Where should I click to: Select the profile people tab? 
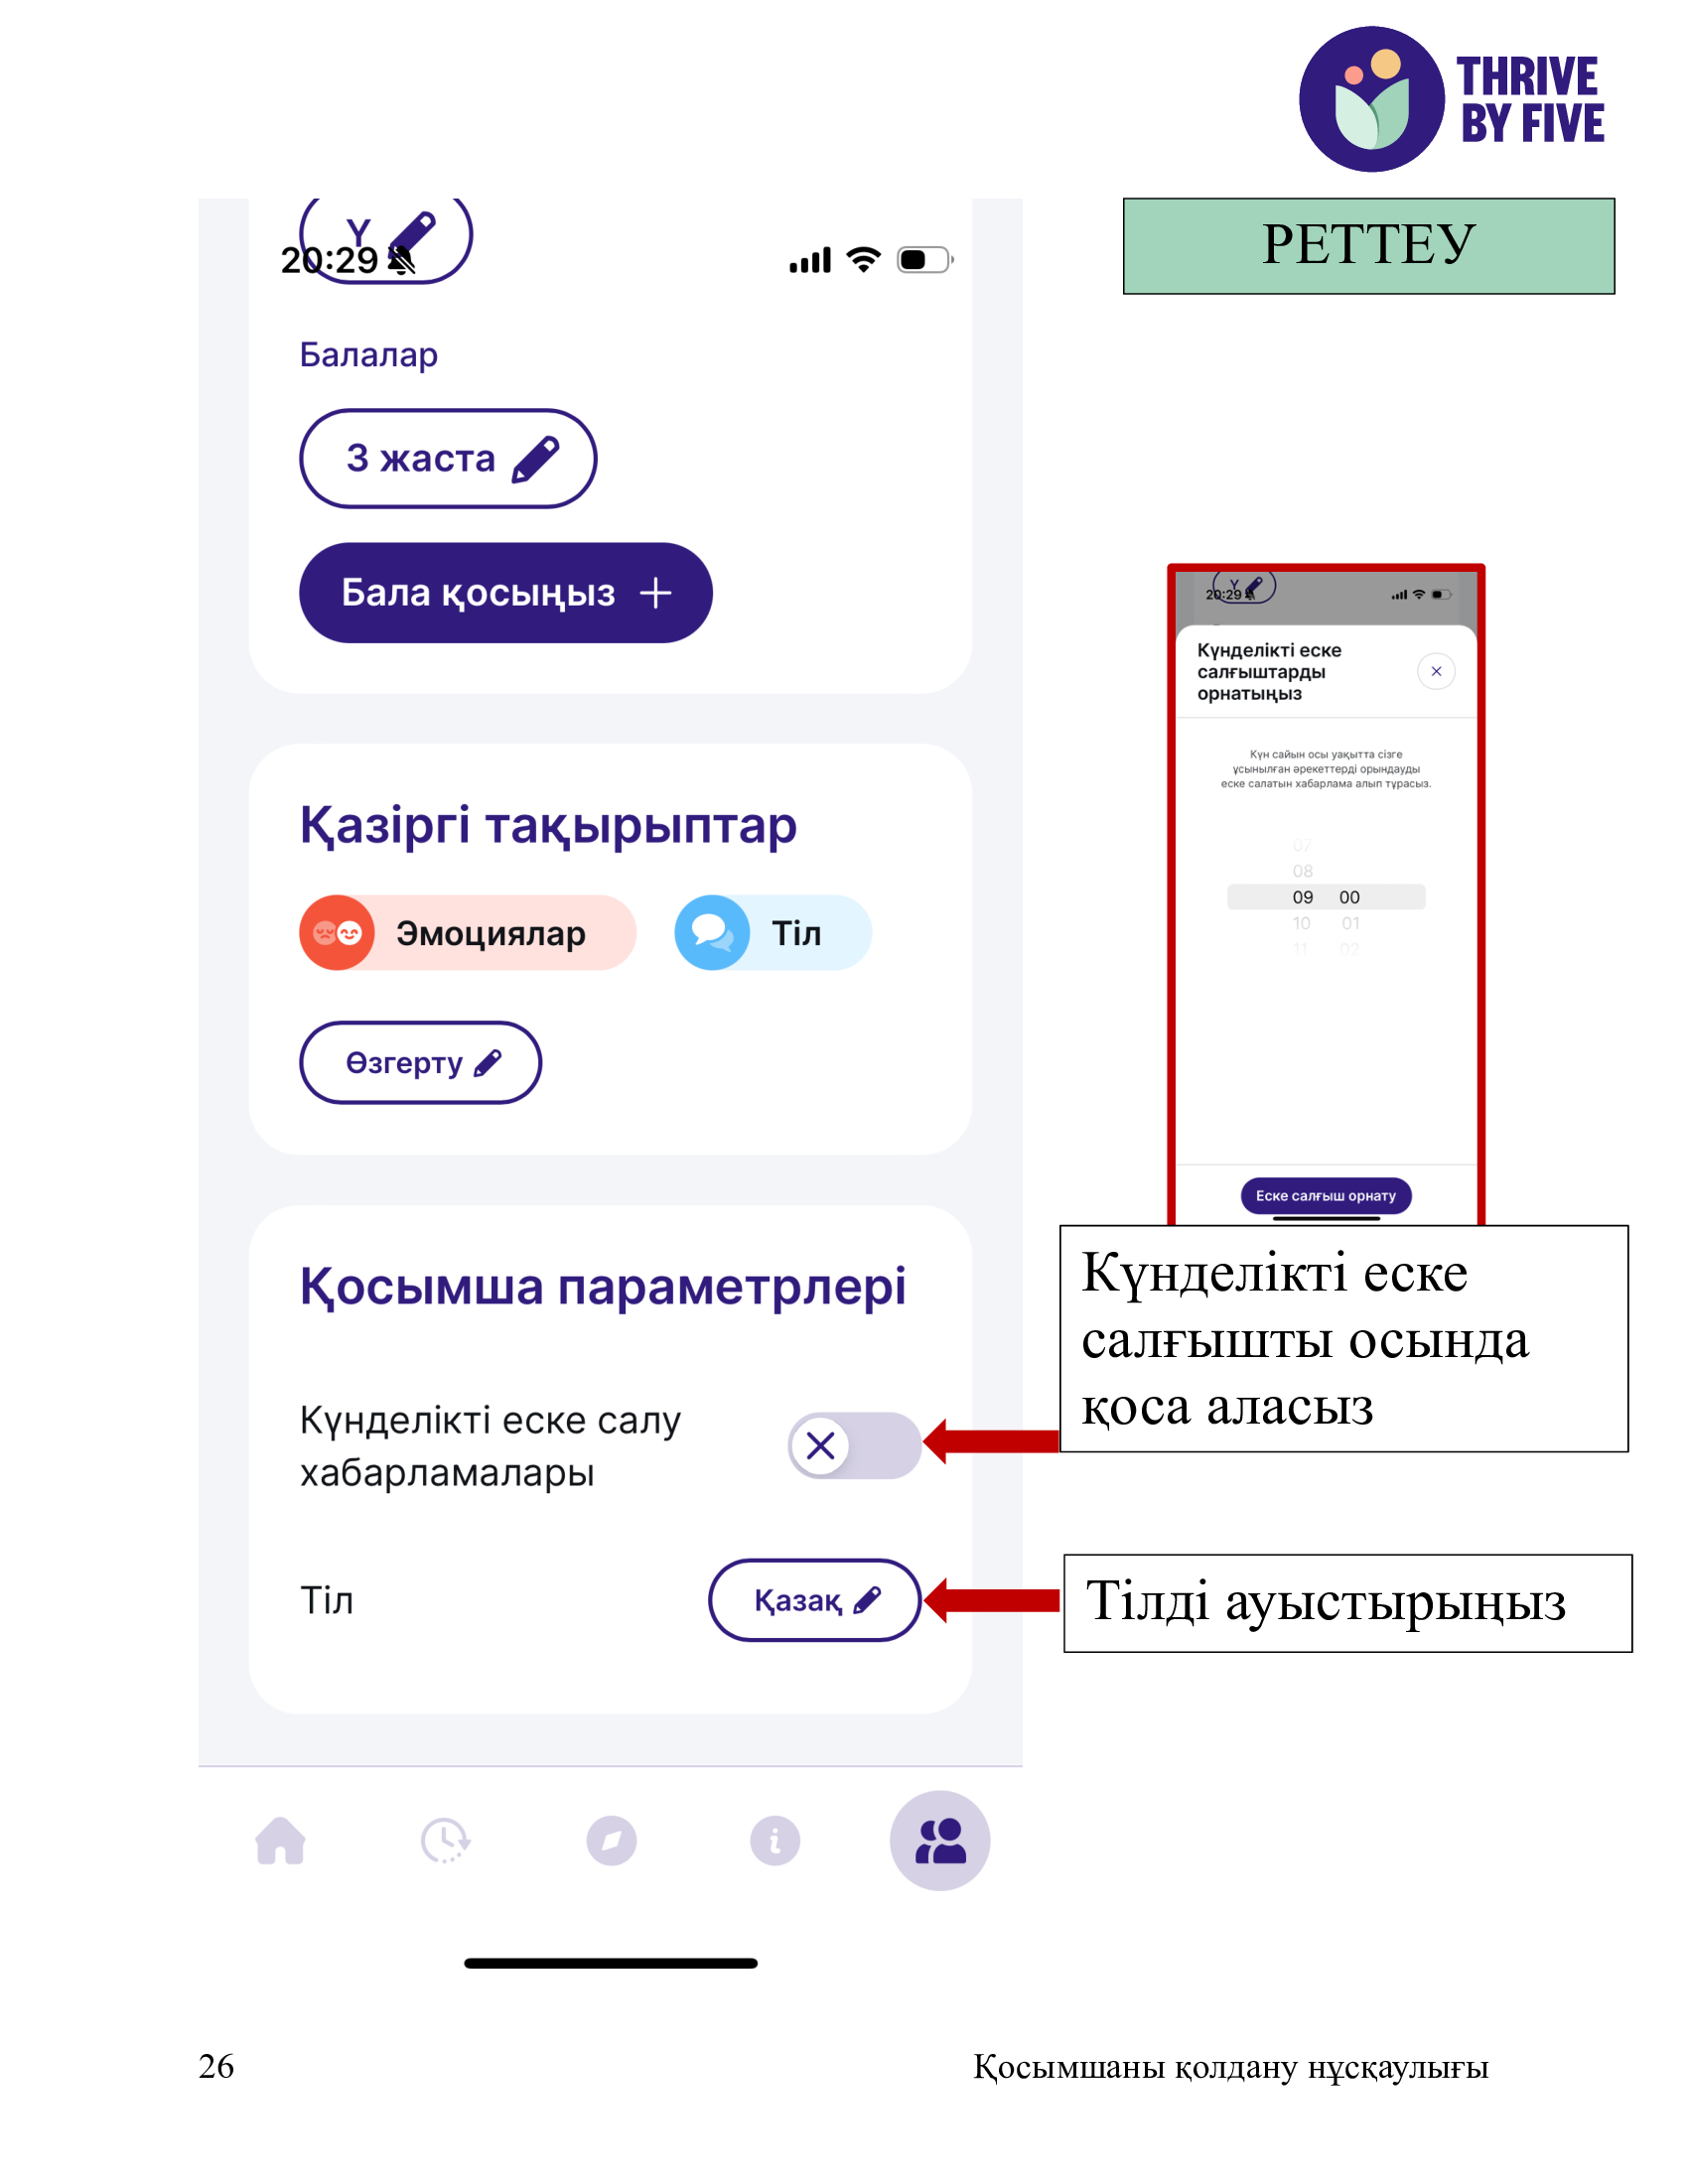(x=940, y=1841)
